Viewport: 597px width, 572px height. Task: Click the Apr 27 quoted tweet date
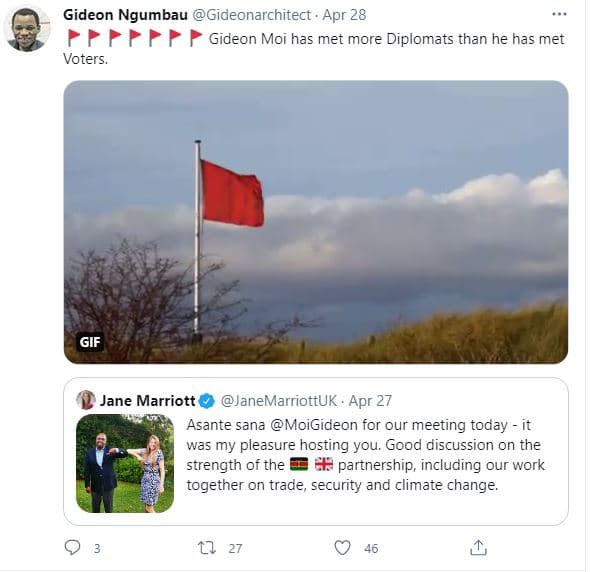click(x=370, y=401)
